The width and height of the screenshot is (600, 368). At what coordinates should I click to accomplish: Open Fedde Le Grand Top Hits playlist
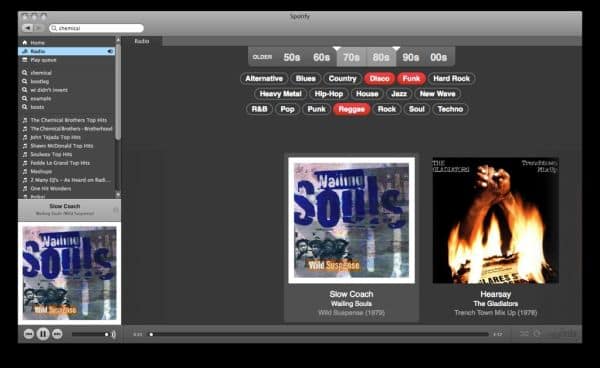[x=60, y=163]
